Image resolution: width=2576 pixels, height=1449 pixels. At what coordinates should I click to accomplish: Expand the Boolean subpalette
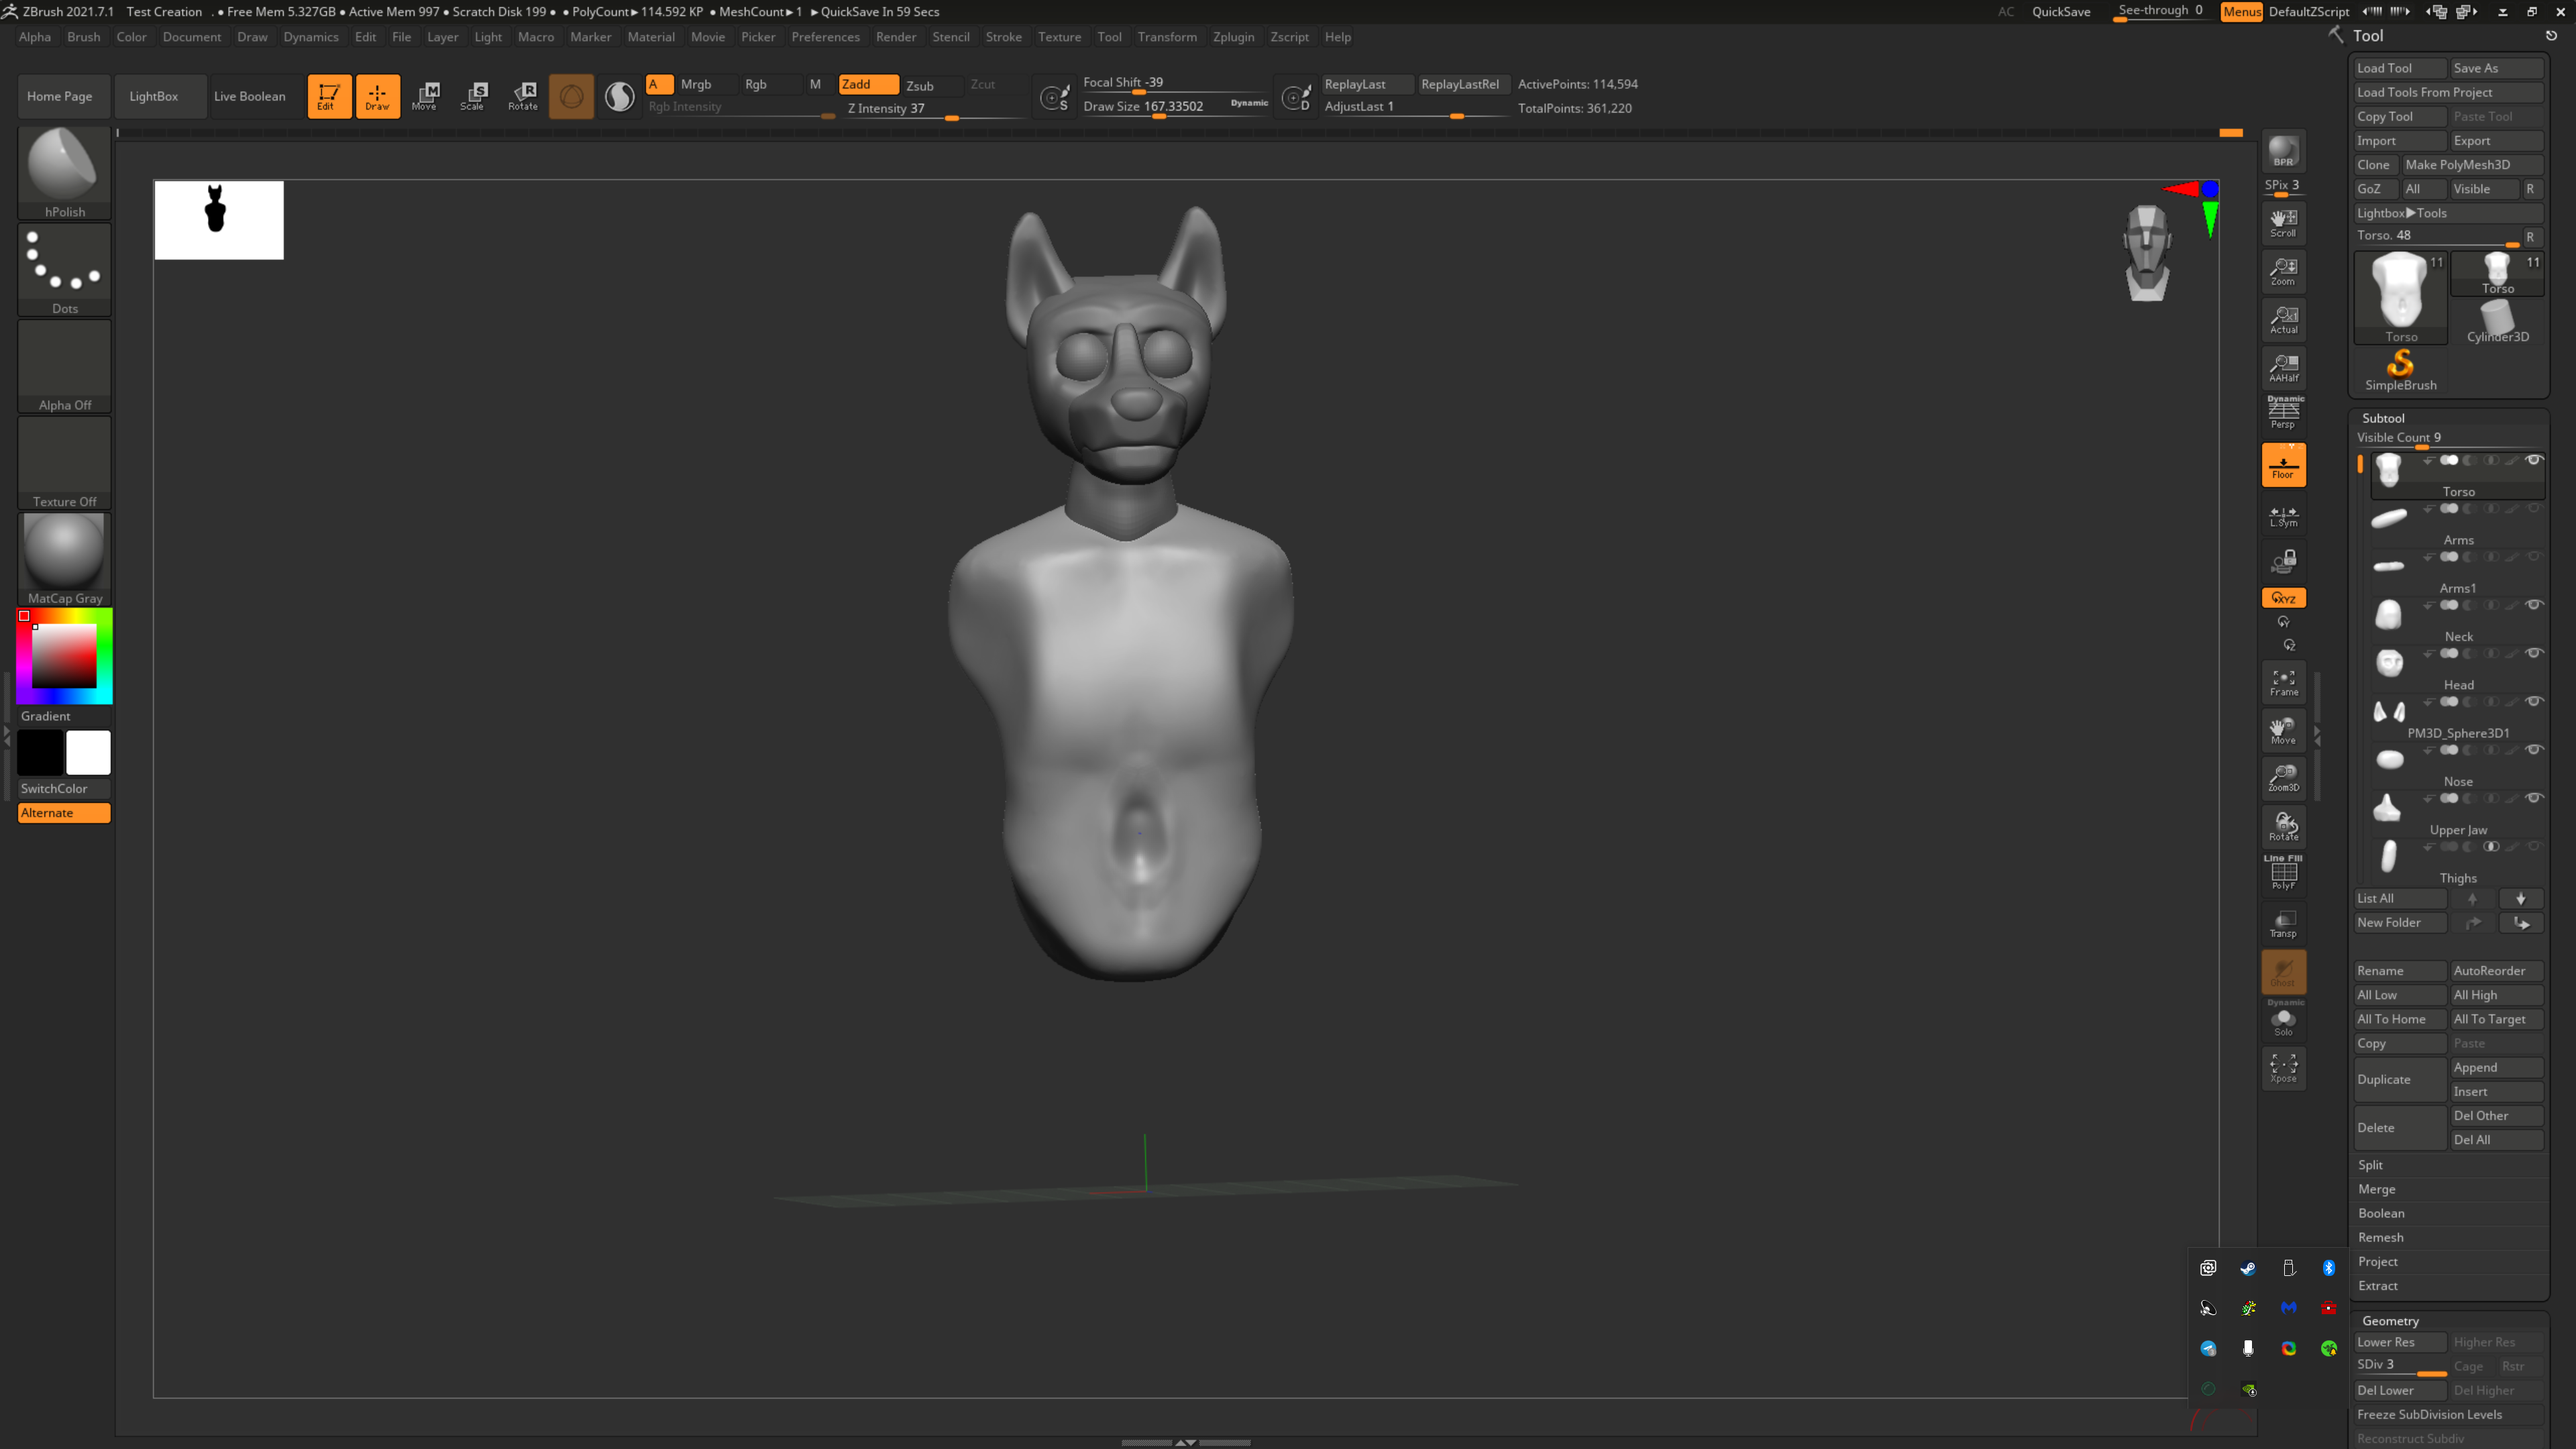[2381, 1213]
